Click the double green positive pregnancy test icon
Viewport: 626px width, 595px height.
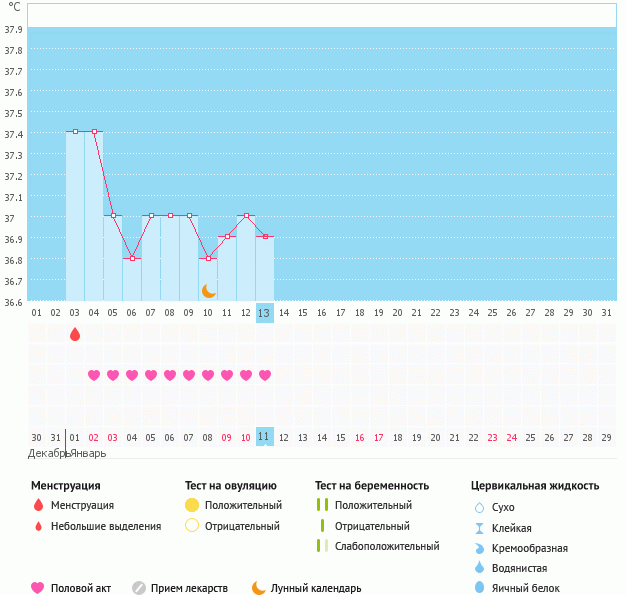(x=322, y=505)
